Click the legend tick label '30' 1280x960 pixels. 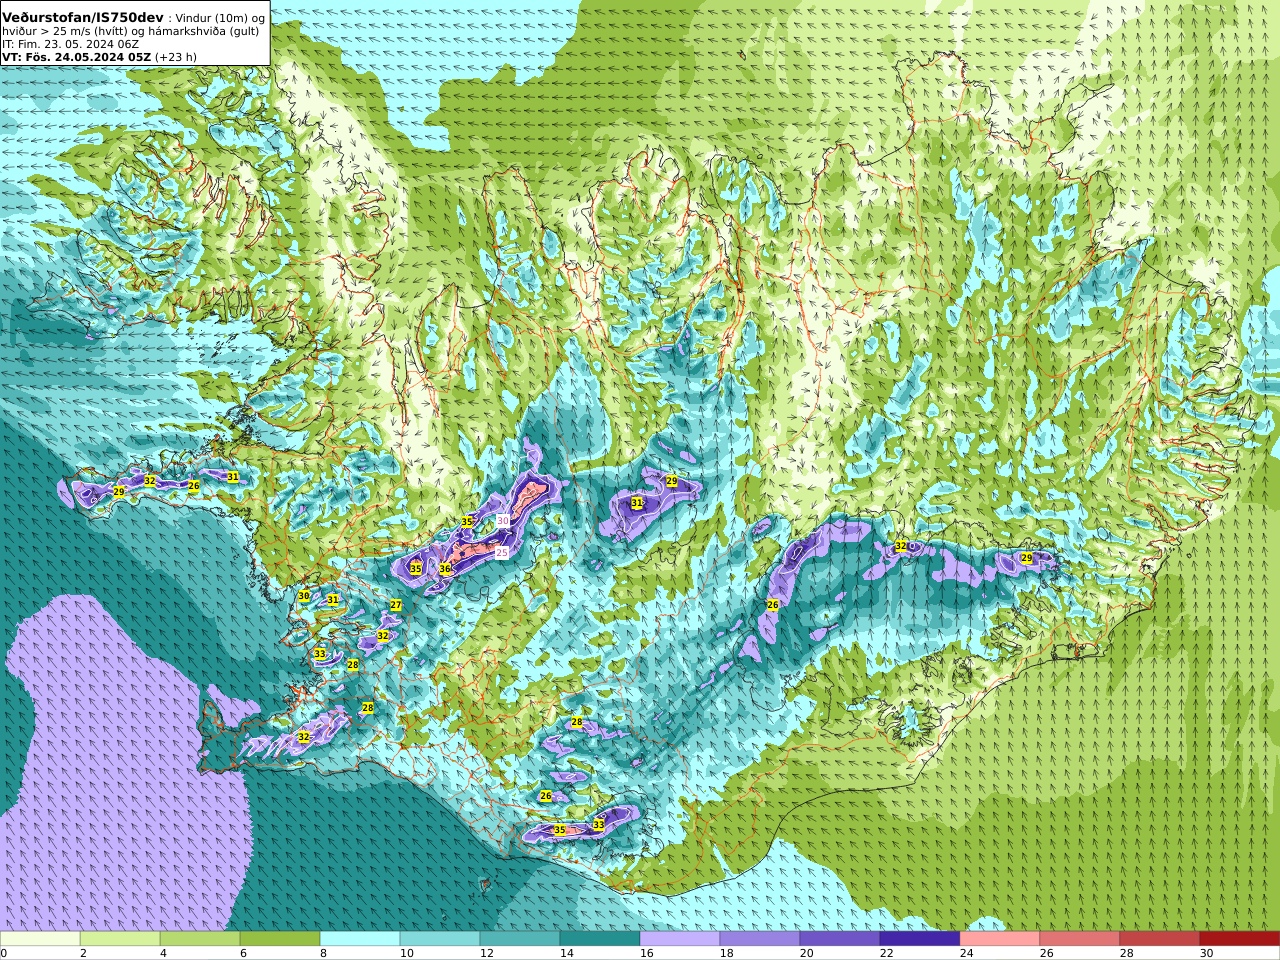pyautogui.click(x=1207, y=954)
